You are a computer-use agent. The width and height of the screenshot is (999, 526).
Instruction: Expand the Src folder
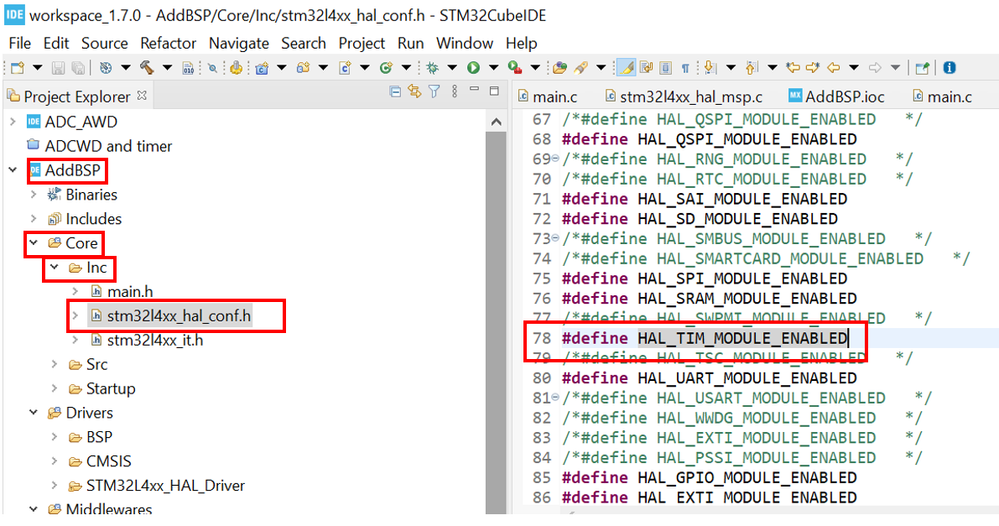tap(54, 365)
